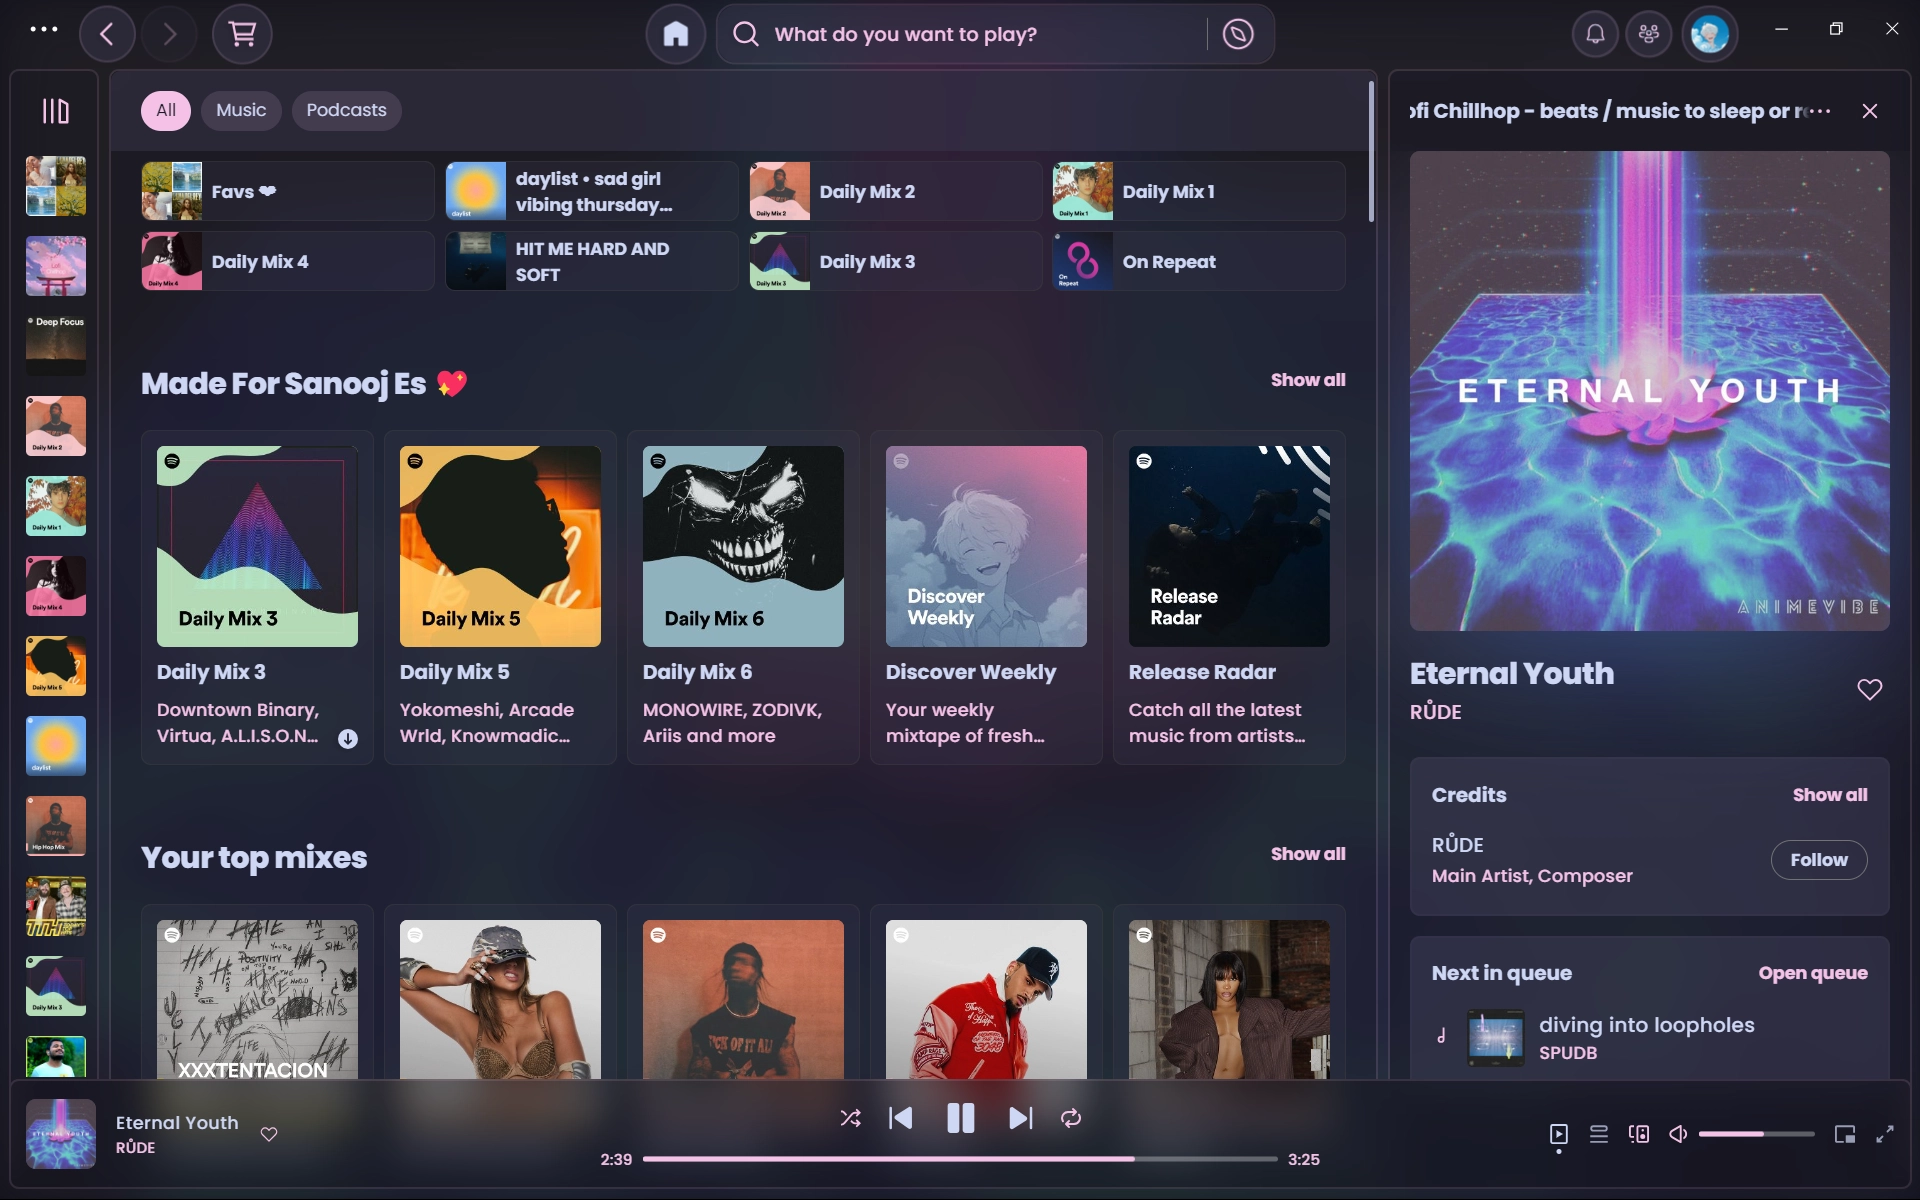Open daylist sad girl vibing shortcut
This screenshot has height=1200, width=1920.
coord(592,191)
